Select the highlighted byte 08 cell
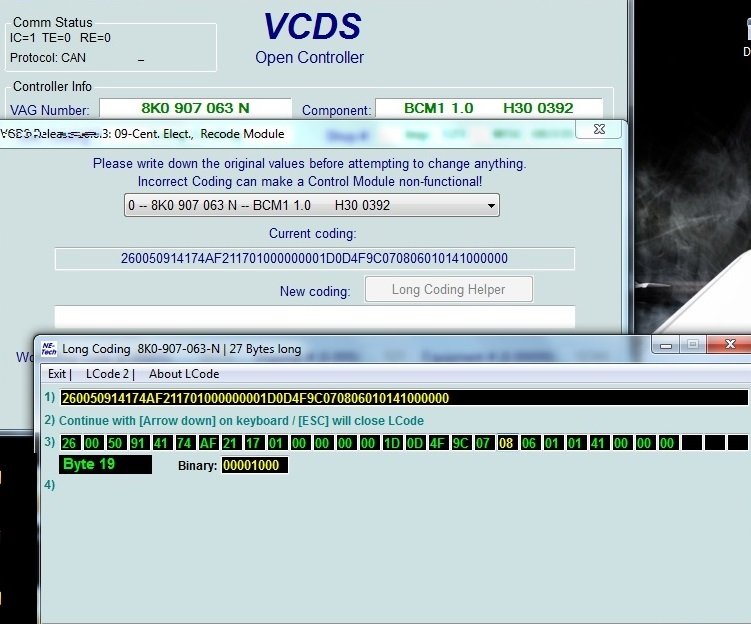The height and width of the screenshot is (624, 751). click(x=506, y=443)
